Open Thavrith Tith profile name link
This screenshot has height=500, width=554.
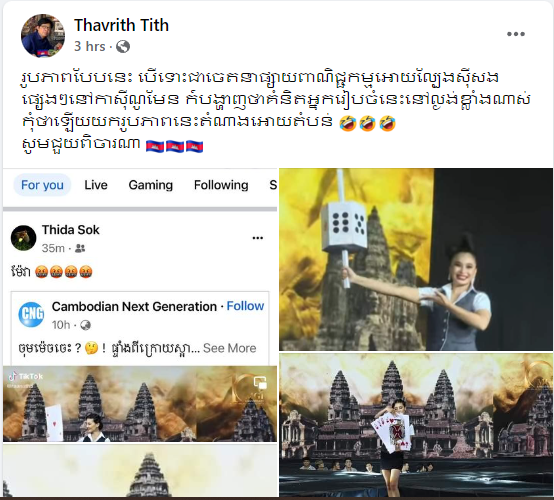(x=121, y=25)
